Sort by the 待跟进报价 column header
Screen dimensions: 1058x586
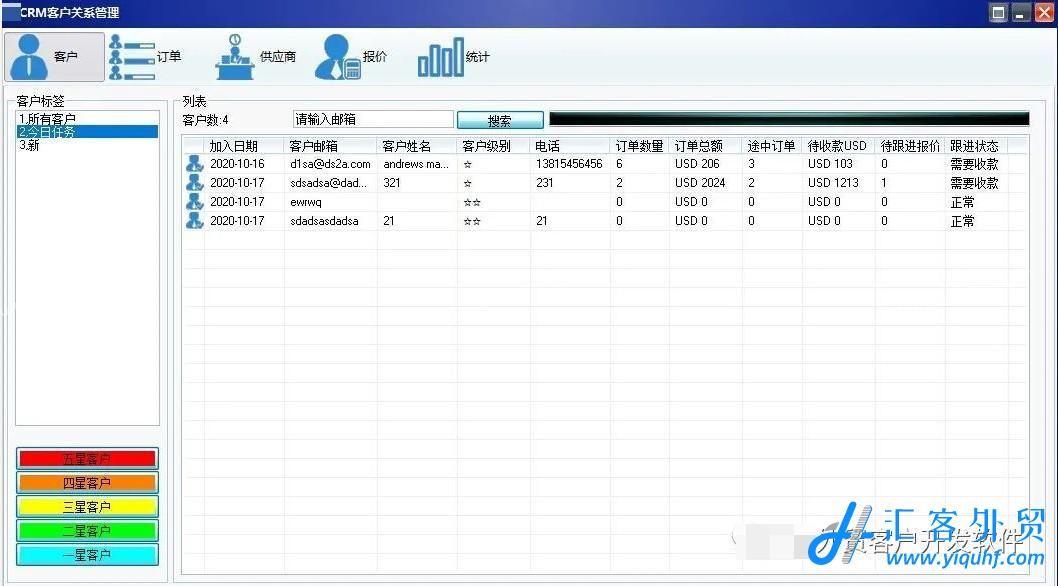pos(910,146)
